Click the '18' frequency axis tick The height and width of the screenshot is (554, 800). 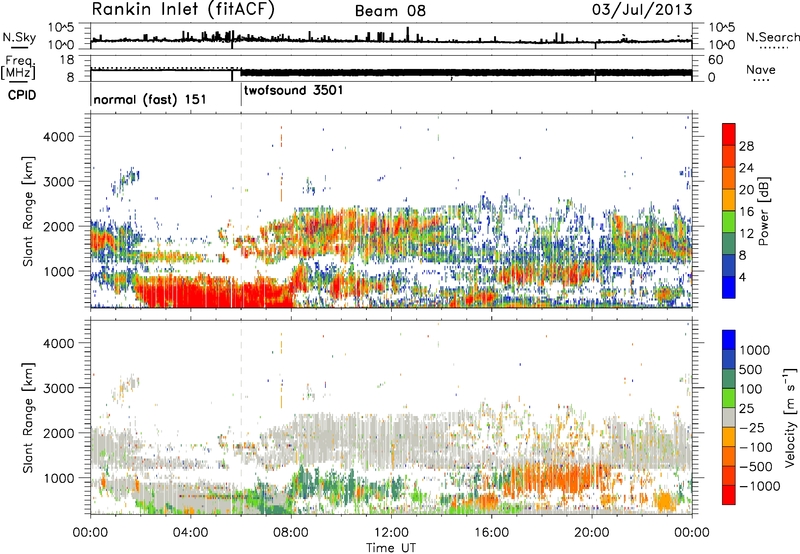click(x=67, y=60)
